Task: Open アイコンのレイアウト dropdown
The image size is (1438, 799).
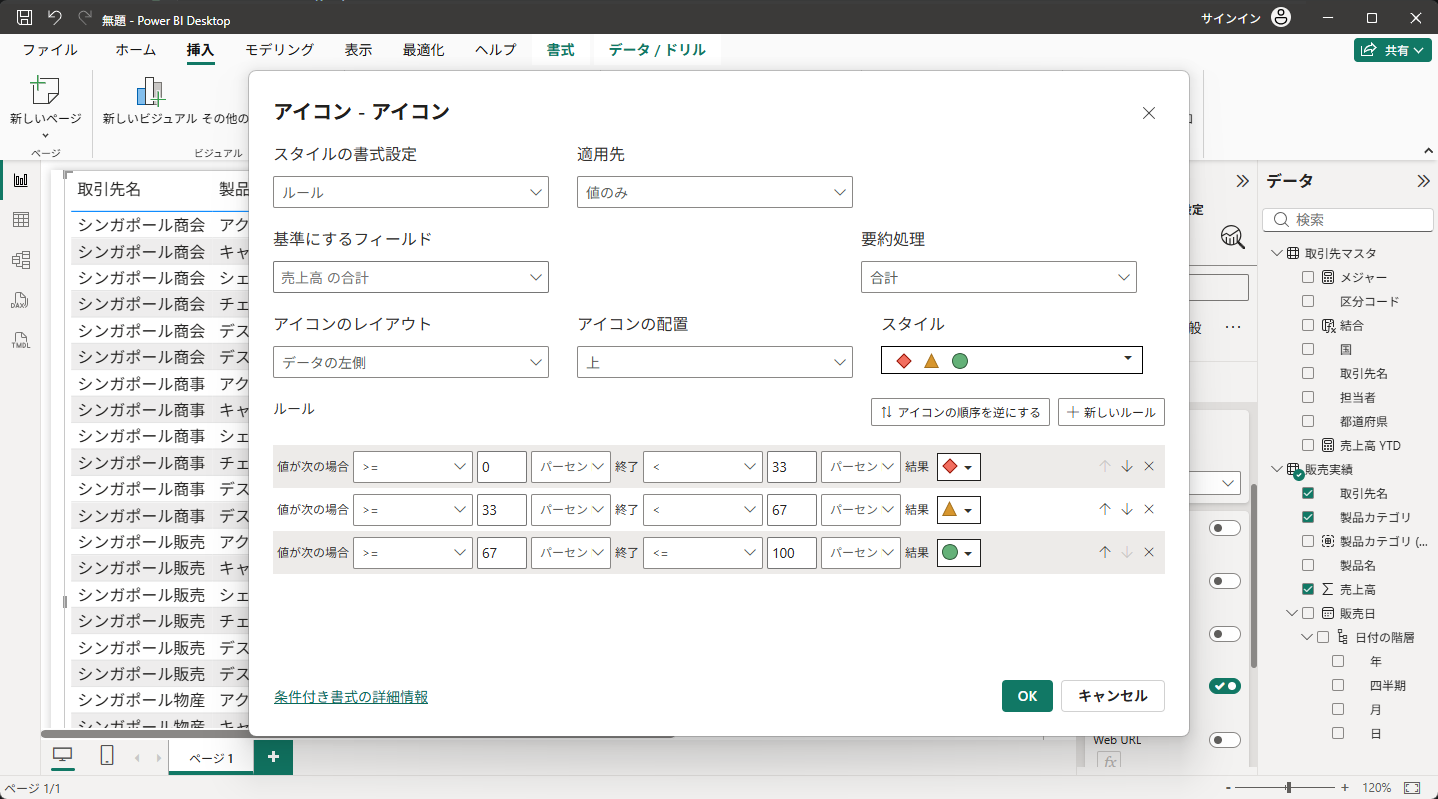Action: pos(411,362)
